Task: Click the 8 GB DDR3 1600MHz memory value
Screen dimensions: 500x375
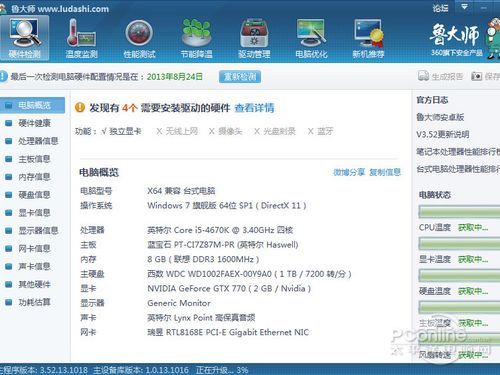Action: 203,259
